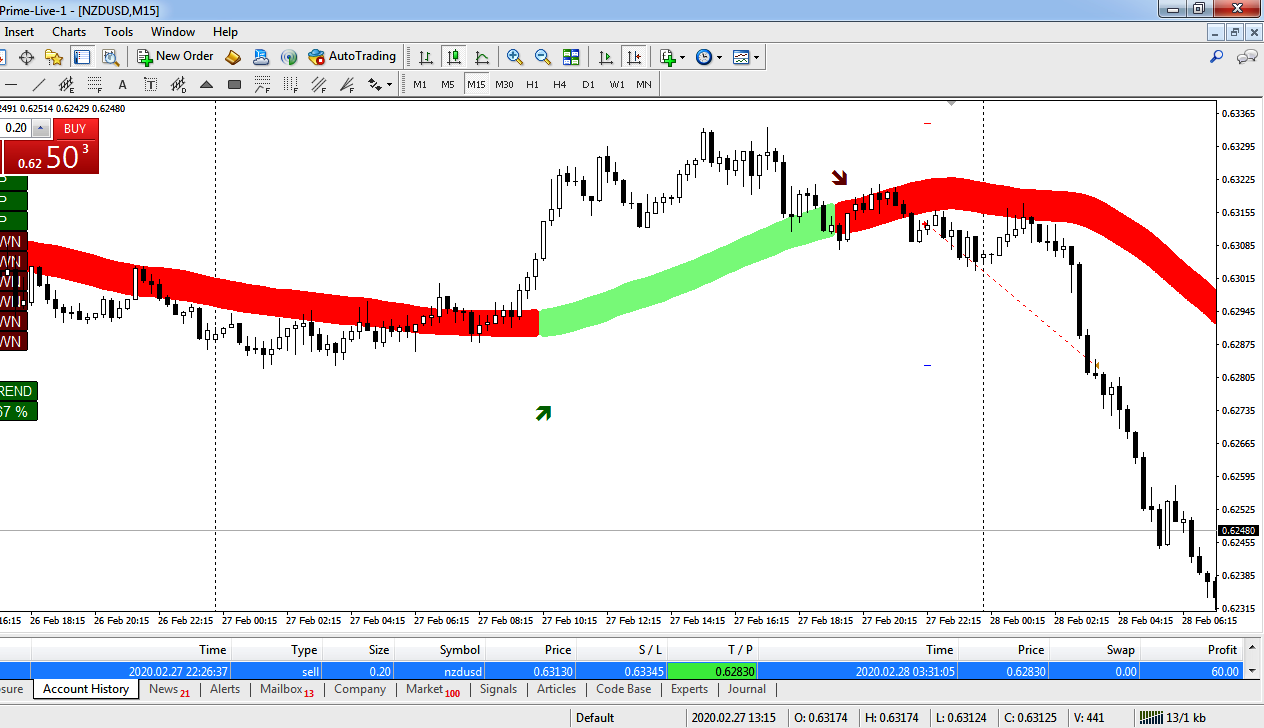Switch timeframe to H4

pyautogui.click(x=560, y=84)
